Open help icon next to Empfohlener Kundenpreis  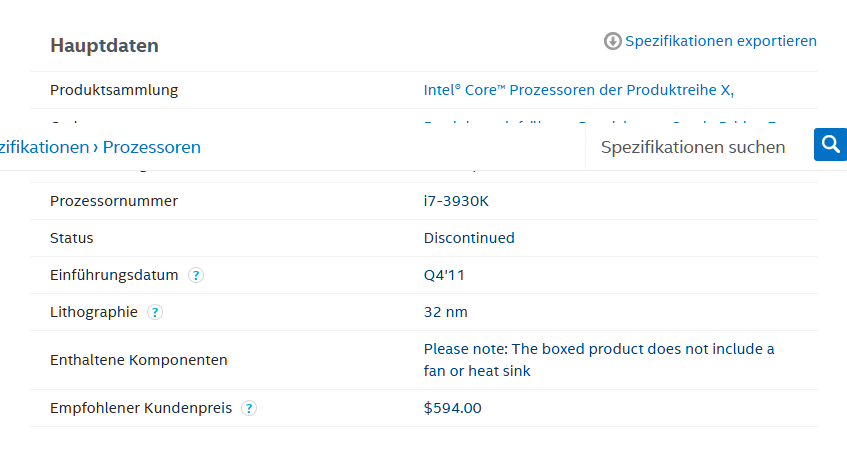[x=249, y=408]
